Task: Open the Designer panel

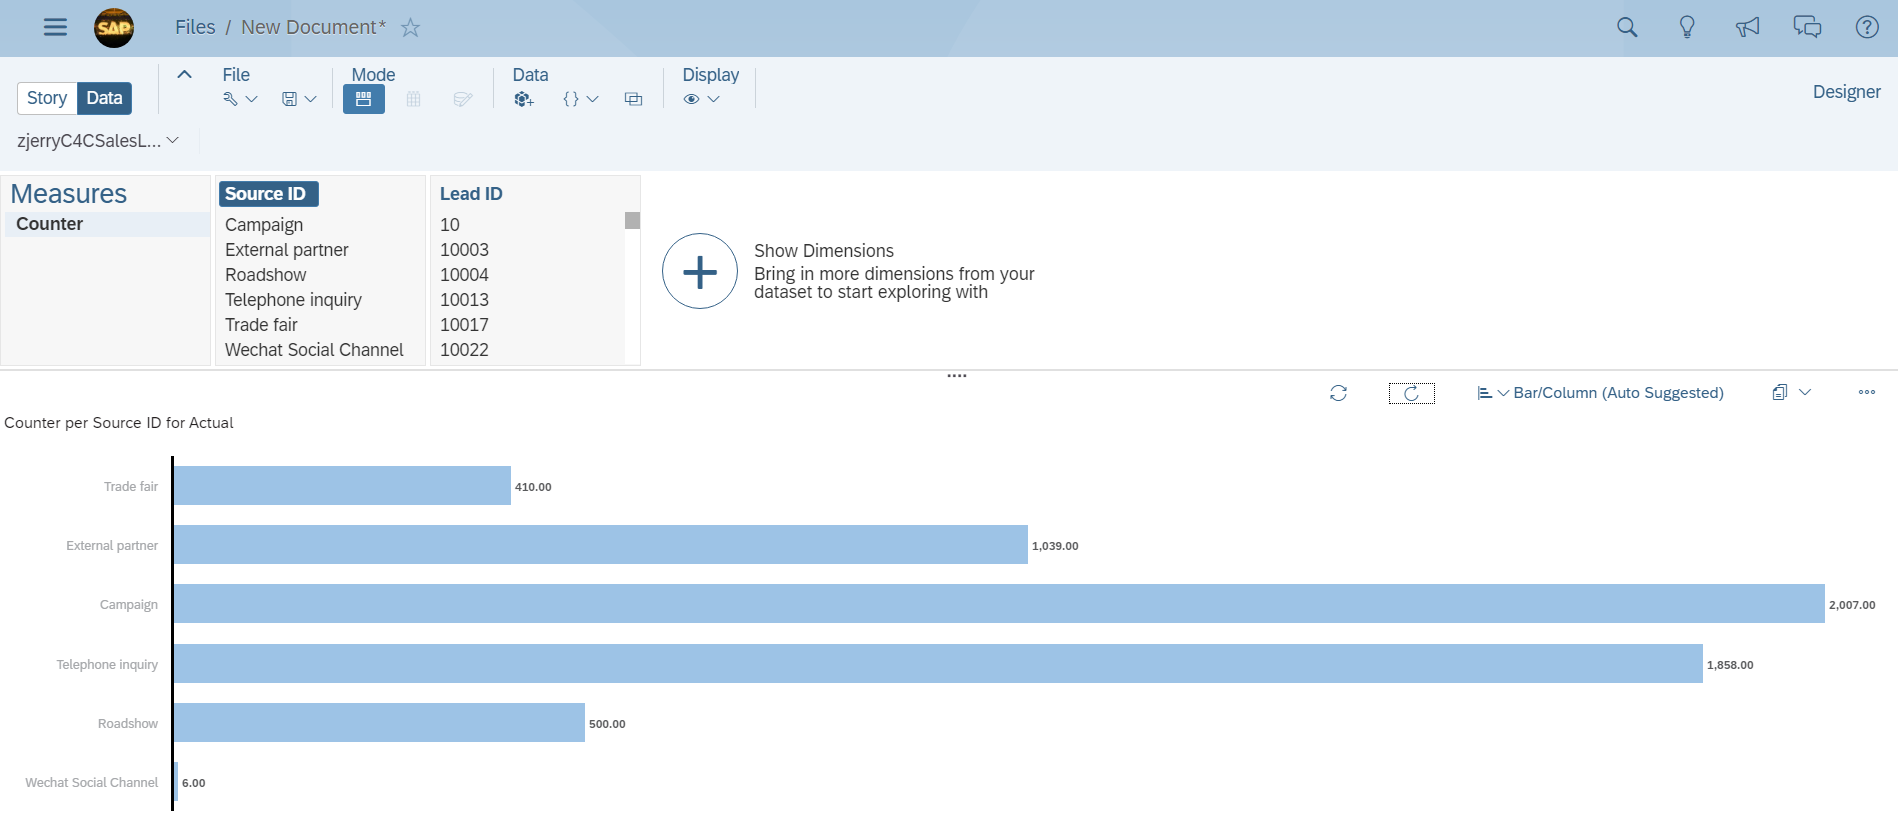Action: 1846,92
